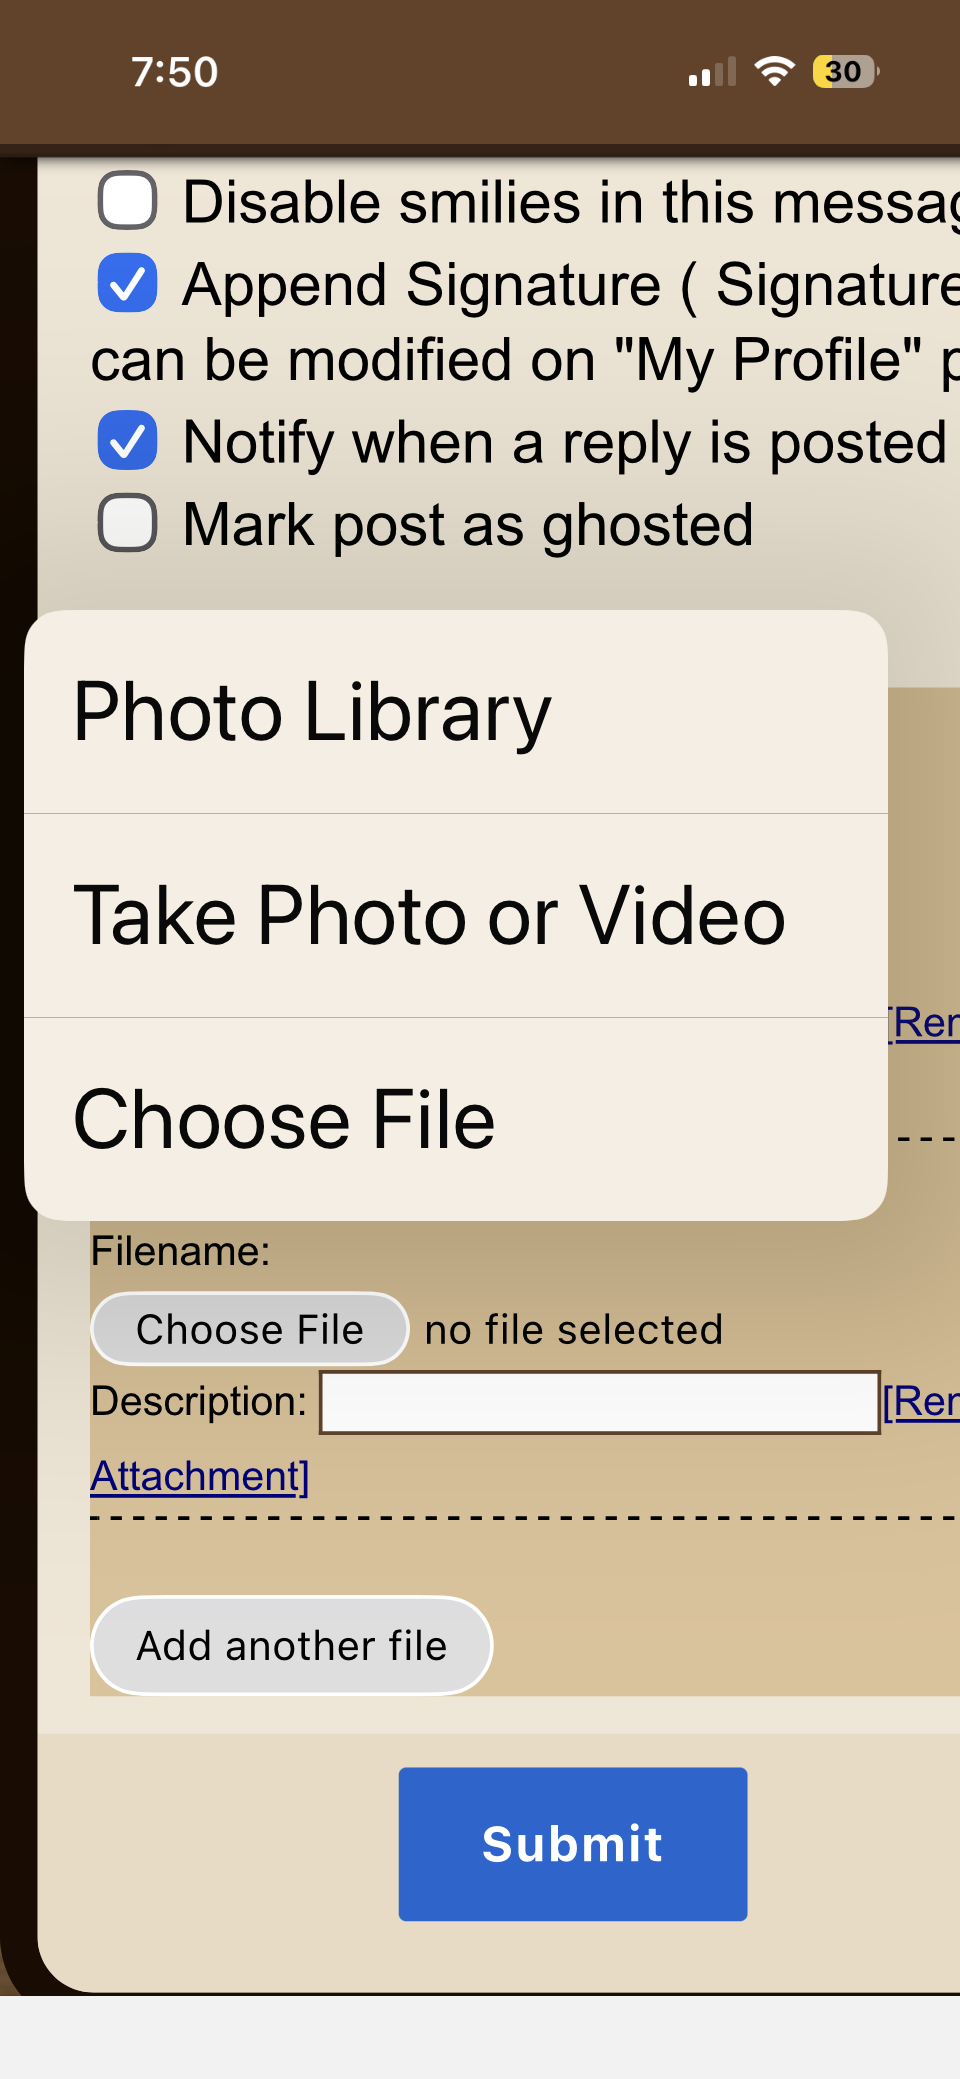The image size is (960, 2079).
Task: Tap the battery level indicator
Action: click(x=845, y=71)
